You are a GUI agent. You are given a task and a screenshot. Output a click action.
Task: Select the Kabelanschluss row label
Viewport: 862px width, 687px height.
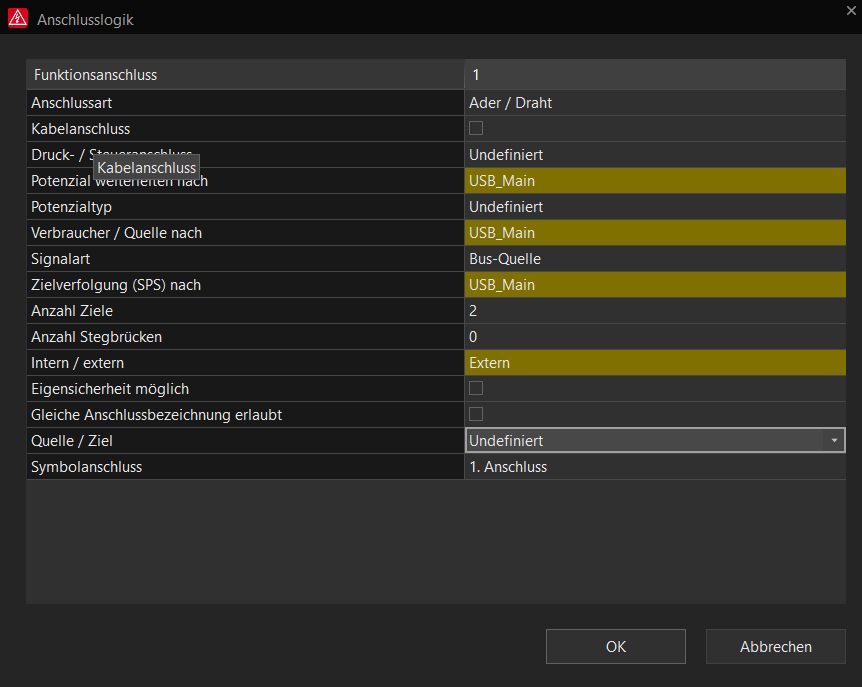pyautogui.click(x=245, y=129)
